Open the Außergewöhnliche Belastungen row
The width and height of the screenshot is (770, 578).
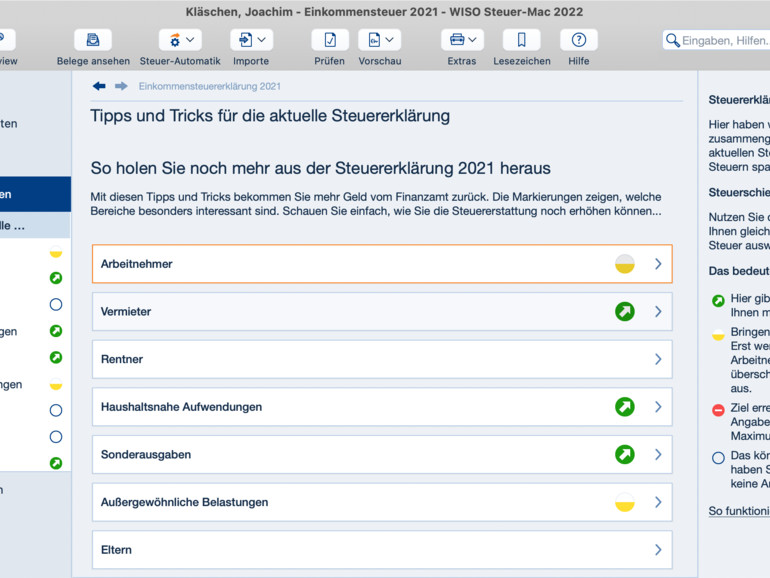point(382,502)
